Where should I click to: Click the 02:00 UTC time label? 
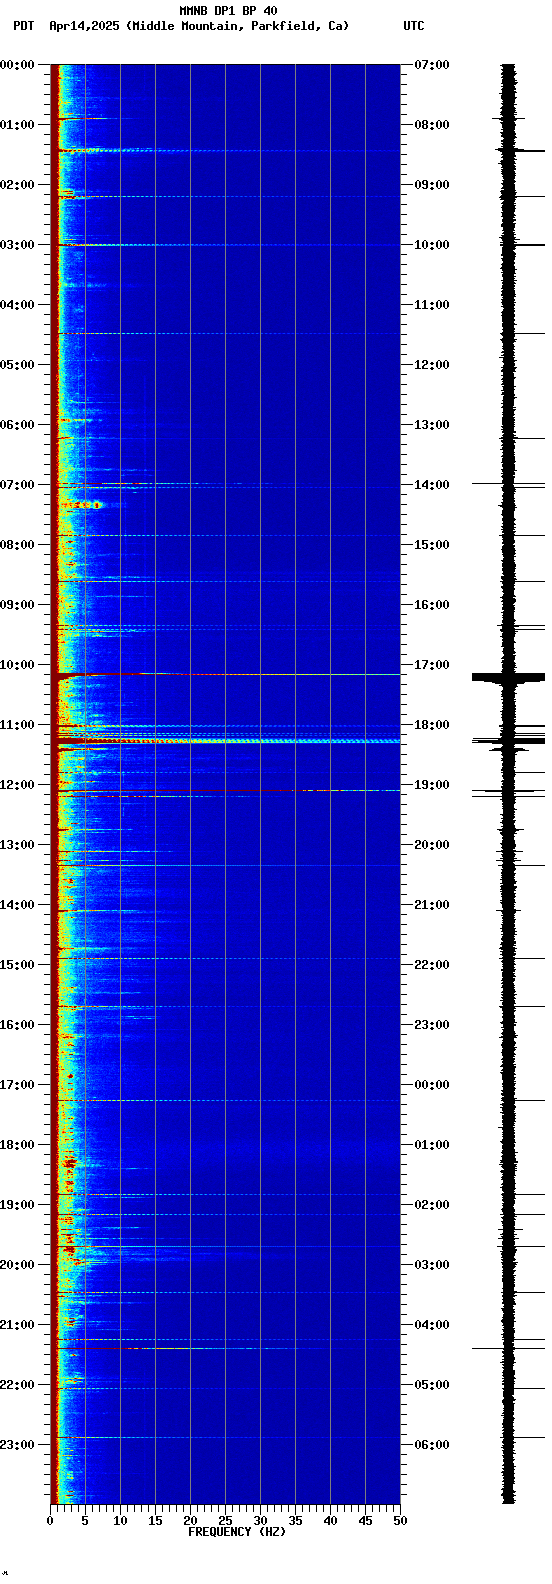pos(432,1205)
